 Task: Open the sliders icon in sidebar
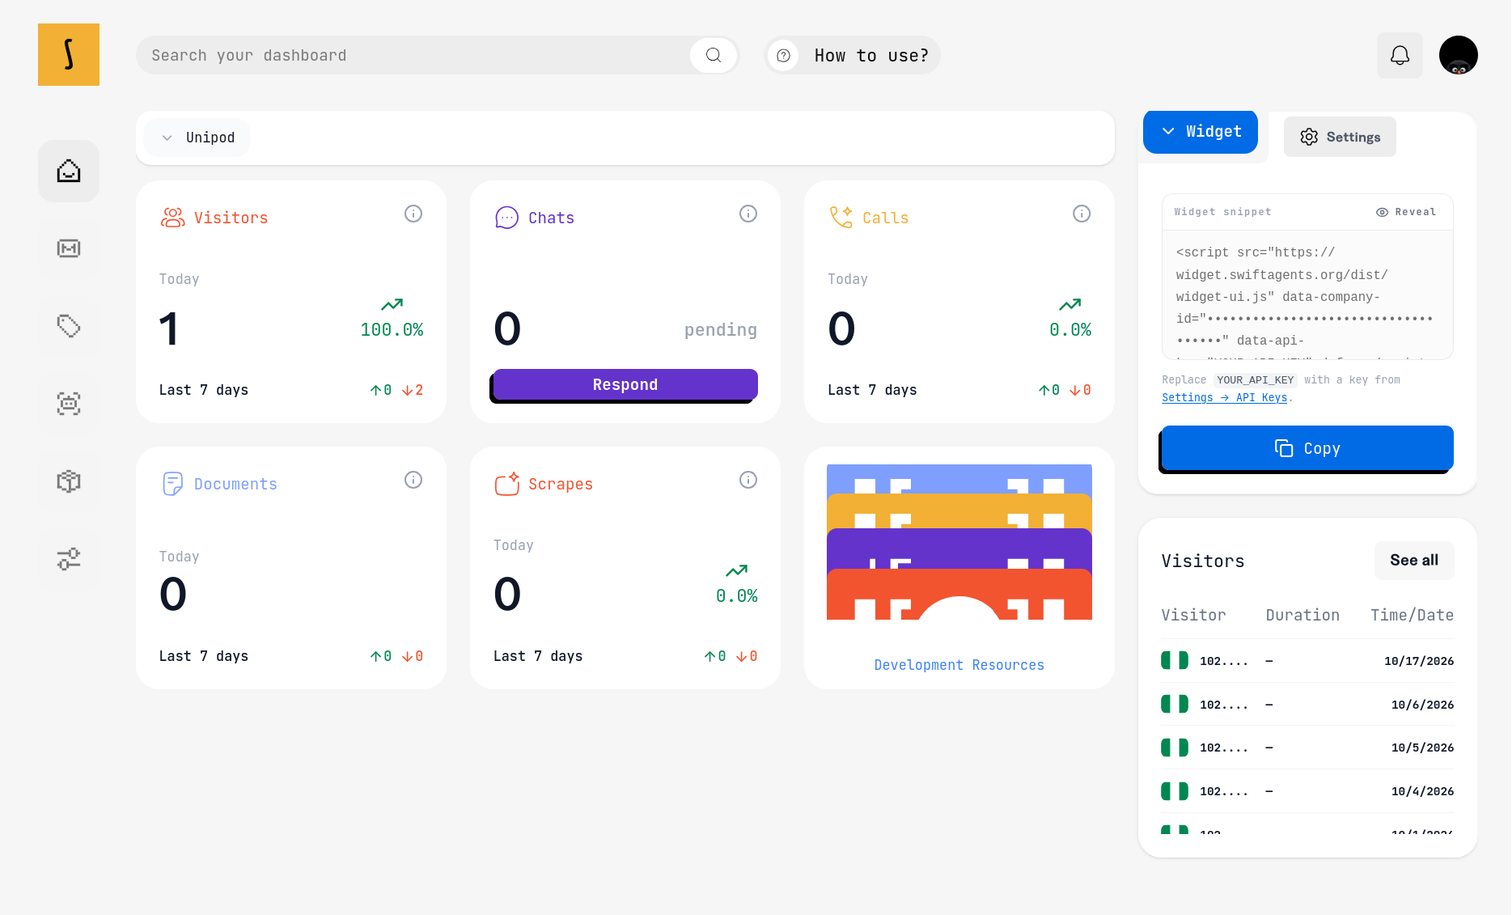click(x=69, y=559)
